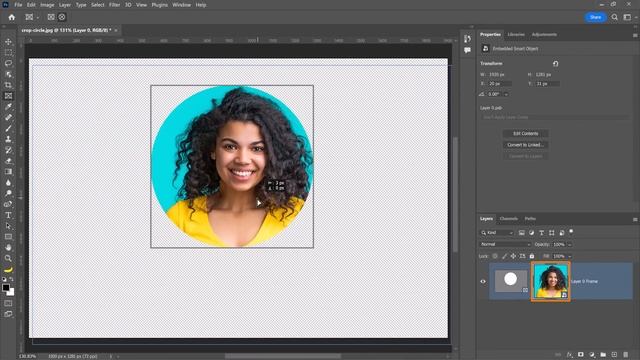This screenshot has height=360, width=640.
Task: Click the foreground color swatch
Action: pos(6,287)
